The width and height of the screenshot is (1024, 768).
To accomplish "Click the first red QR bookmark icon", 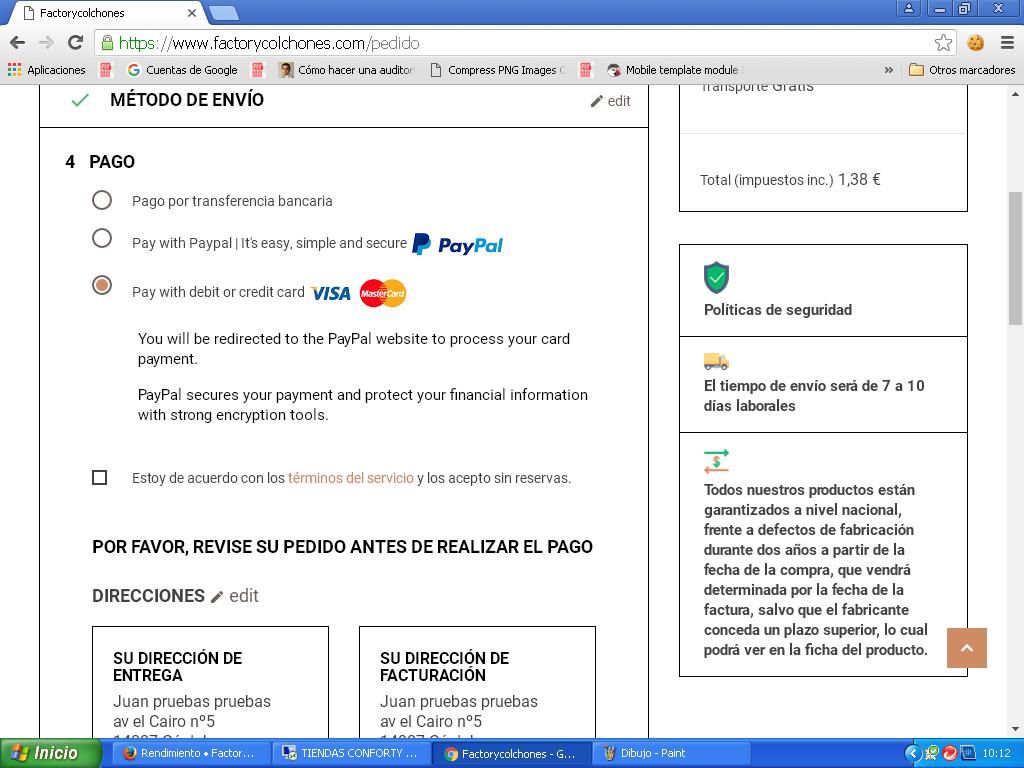I will pyautogui.click(x=106, y=70).
